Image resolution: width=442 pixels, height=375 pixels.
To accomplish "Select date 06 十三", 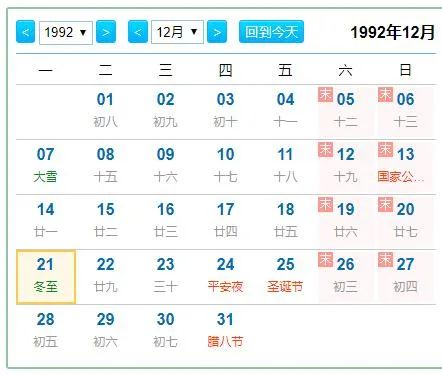I will tap(405, 112).
